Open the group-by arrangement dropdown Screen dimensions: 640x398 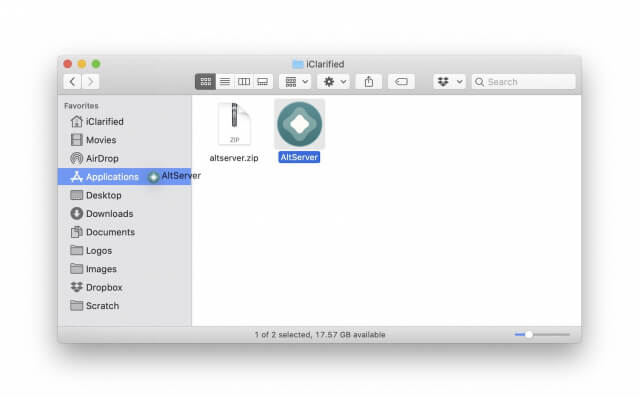pyautogui.click(x=296, y=82)
